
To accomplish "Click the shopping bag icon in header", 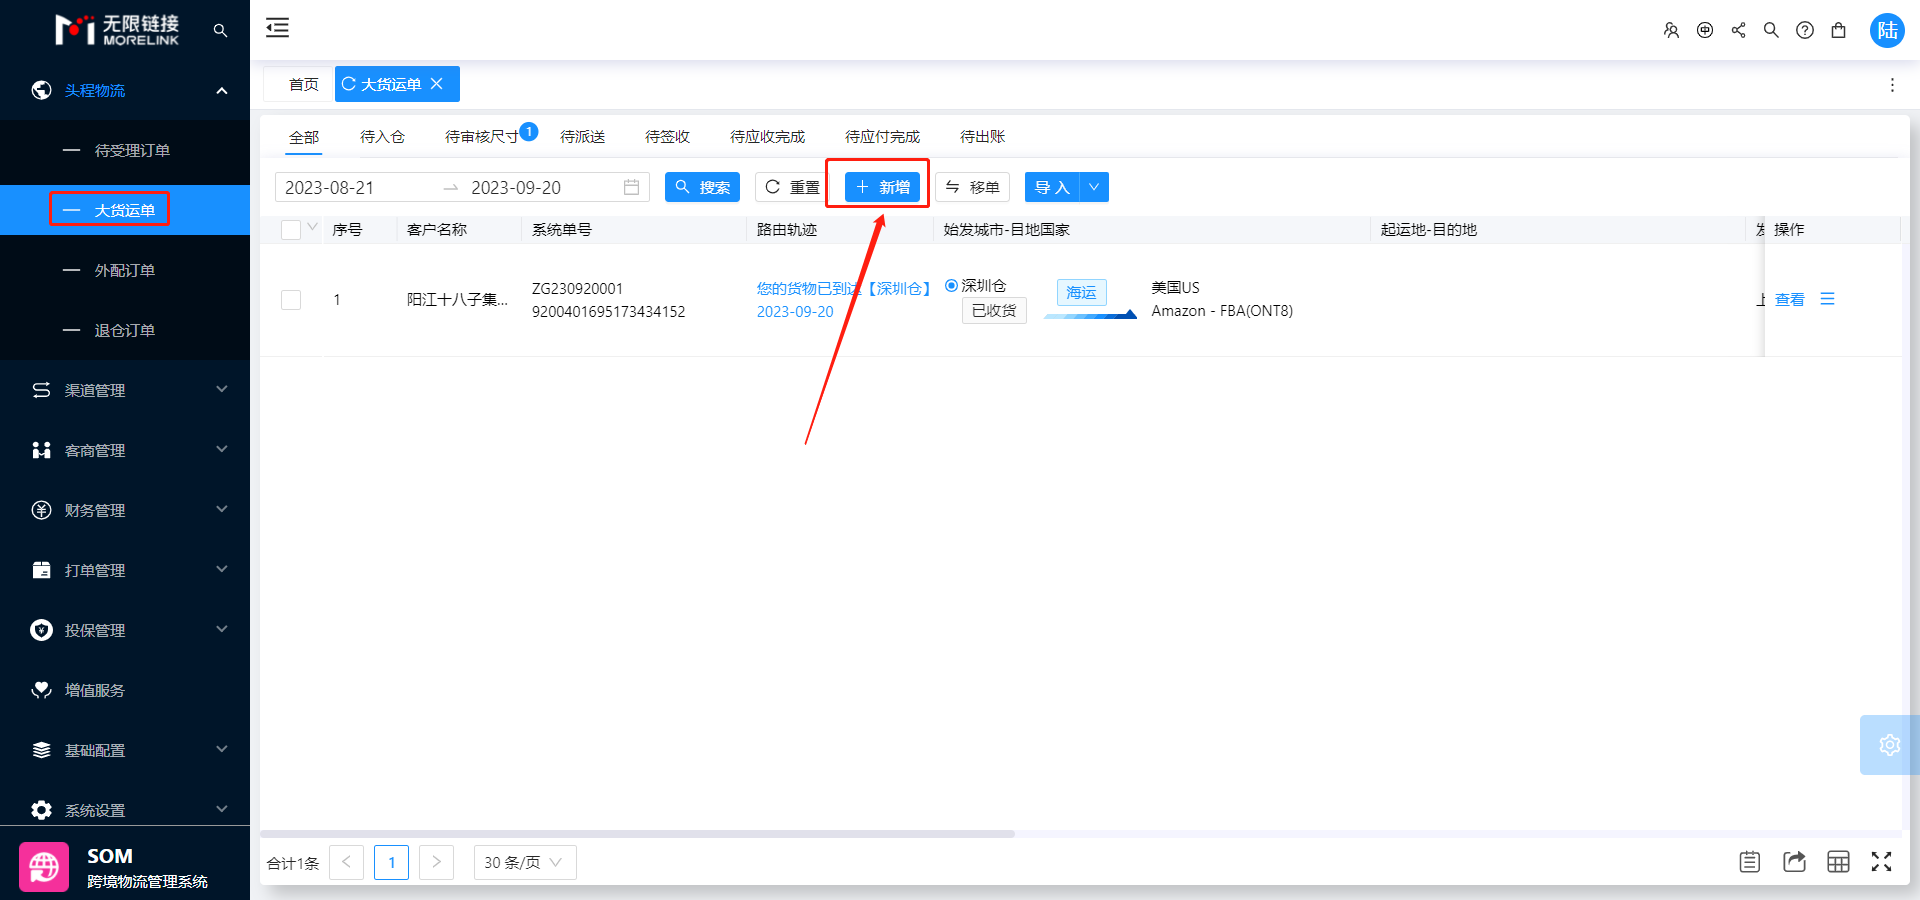I will (1838, 30).
